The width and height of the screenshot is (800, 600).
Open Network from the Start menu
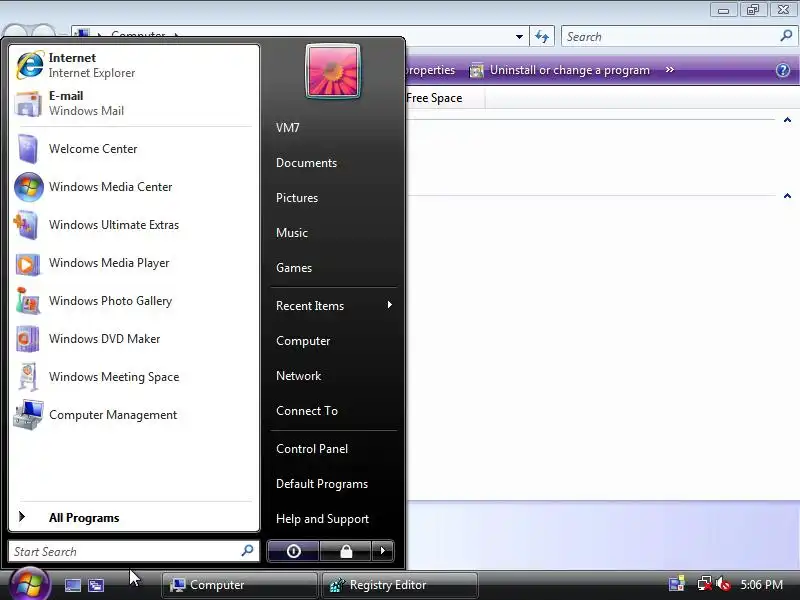tap(333, 376)
